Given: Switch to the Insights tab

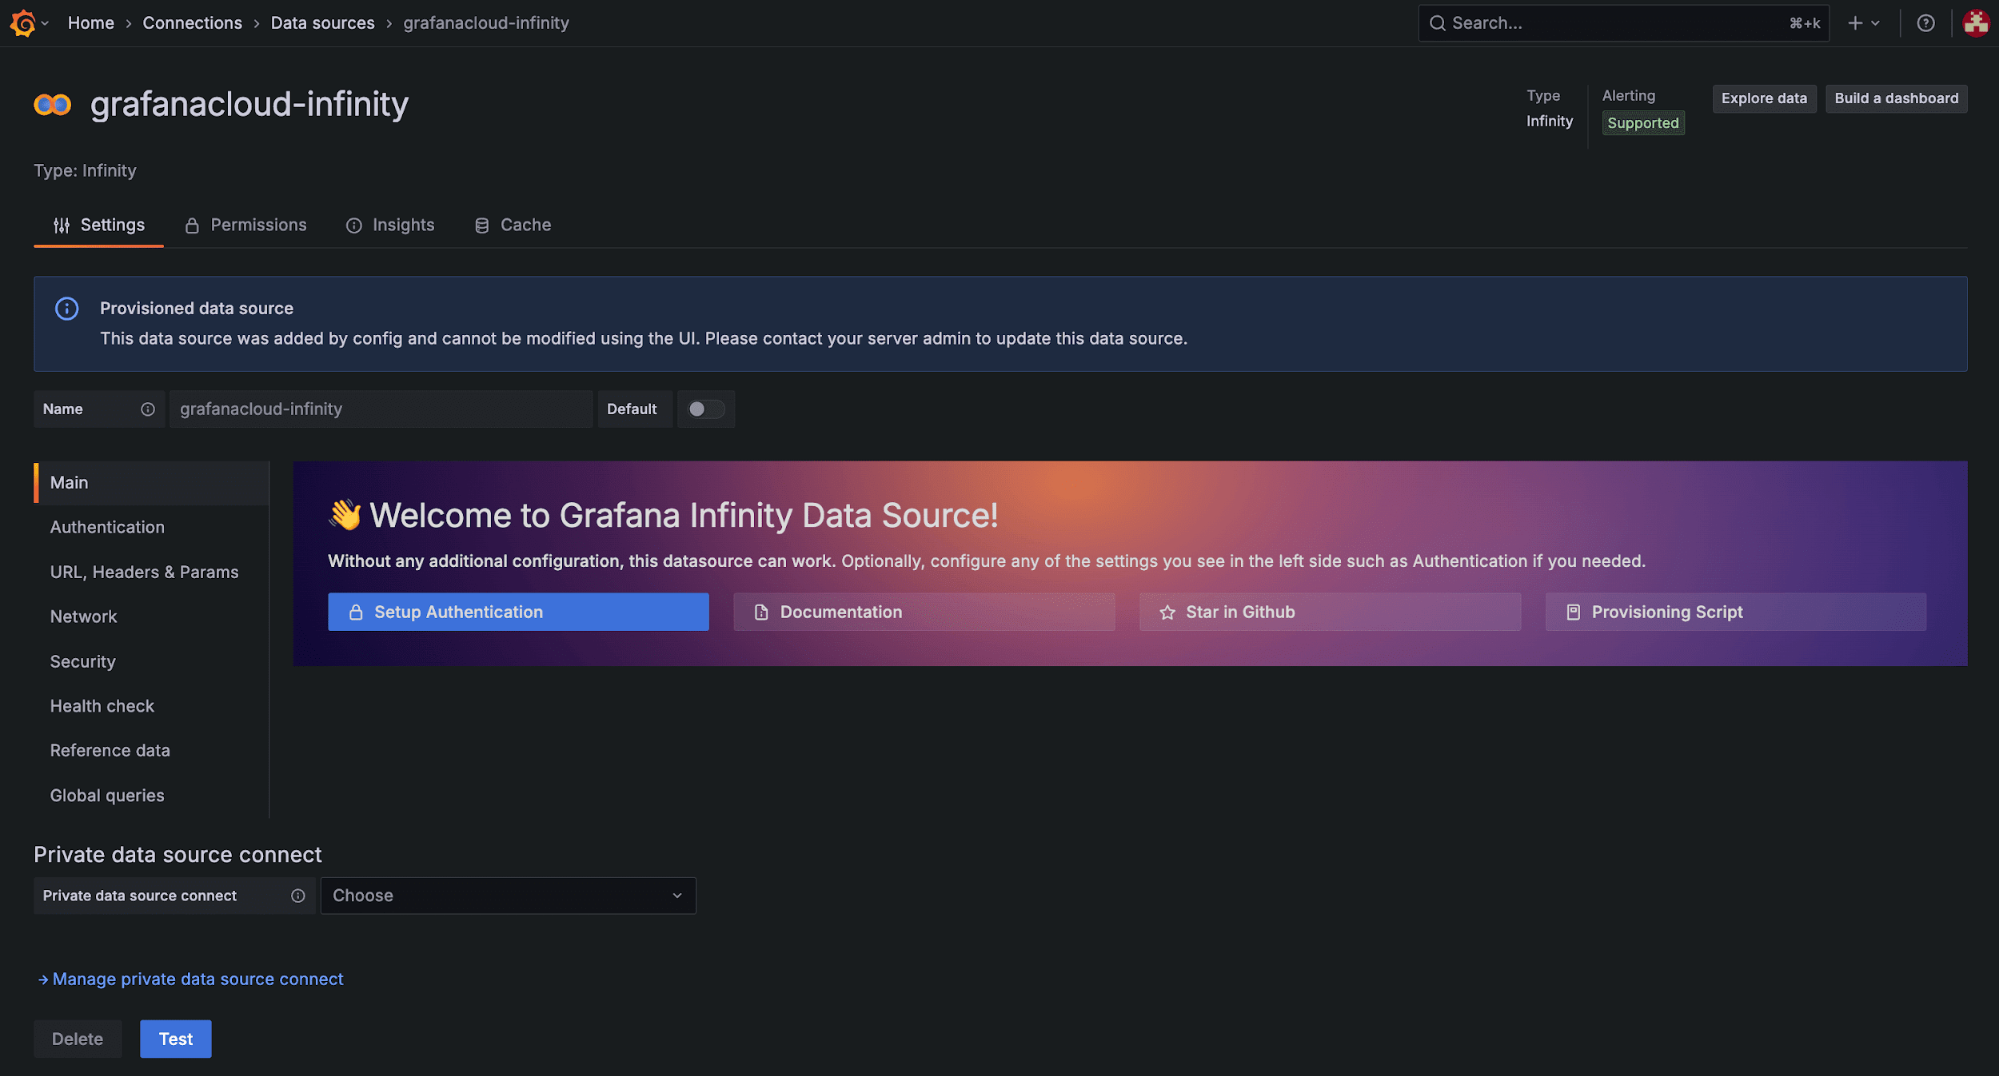Looking at the screenshot, I should (390, 225).
